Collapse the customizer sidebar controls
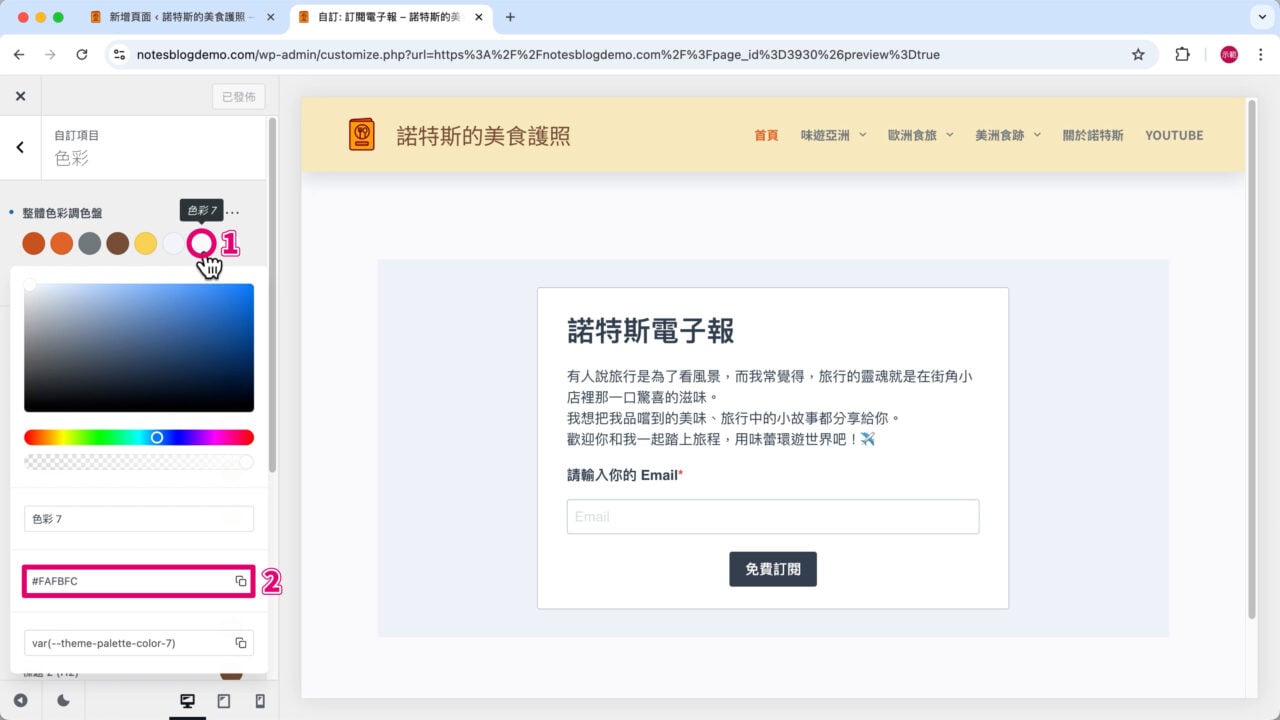Viewport: 1280px width, 720px height. point(20,701)
